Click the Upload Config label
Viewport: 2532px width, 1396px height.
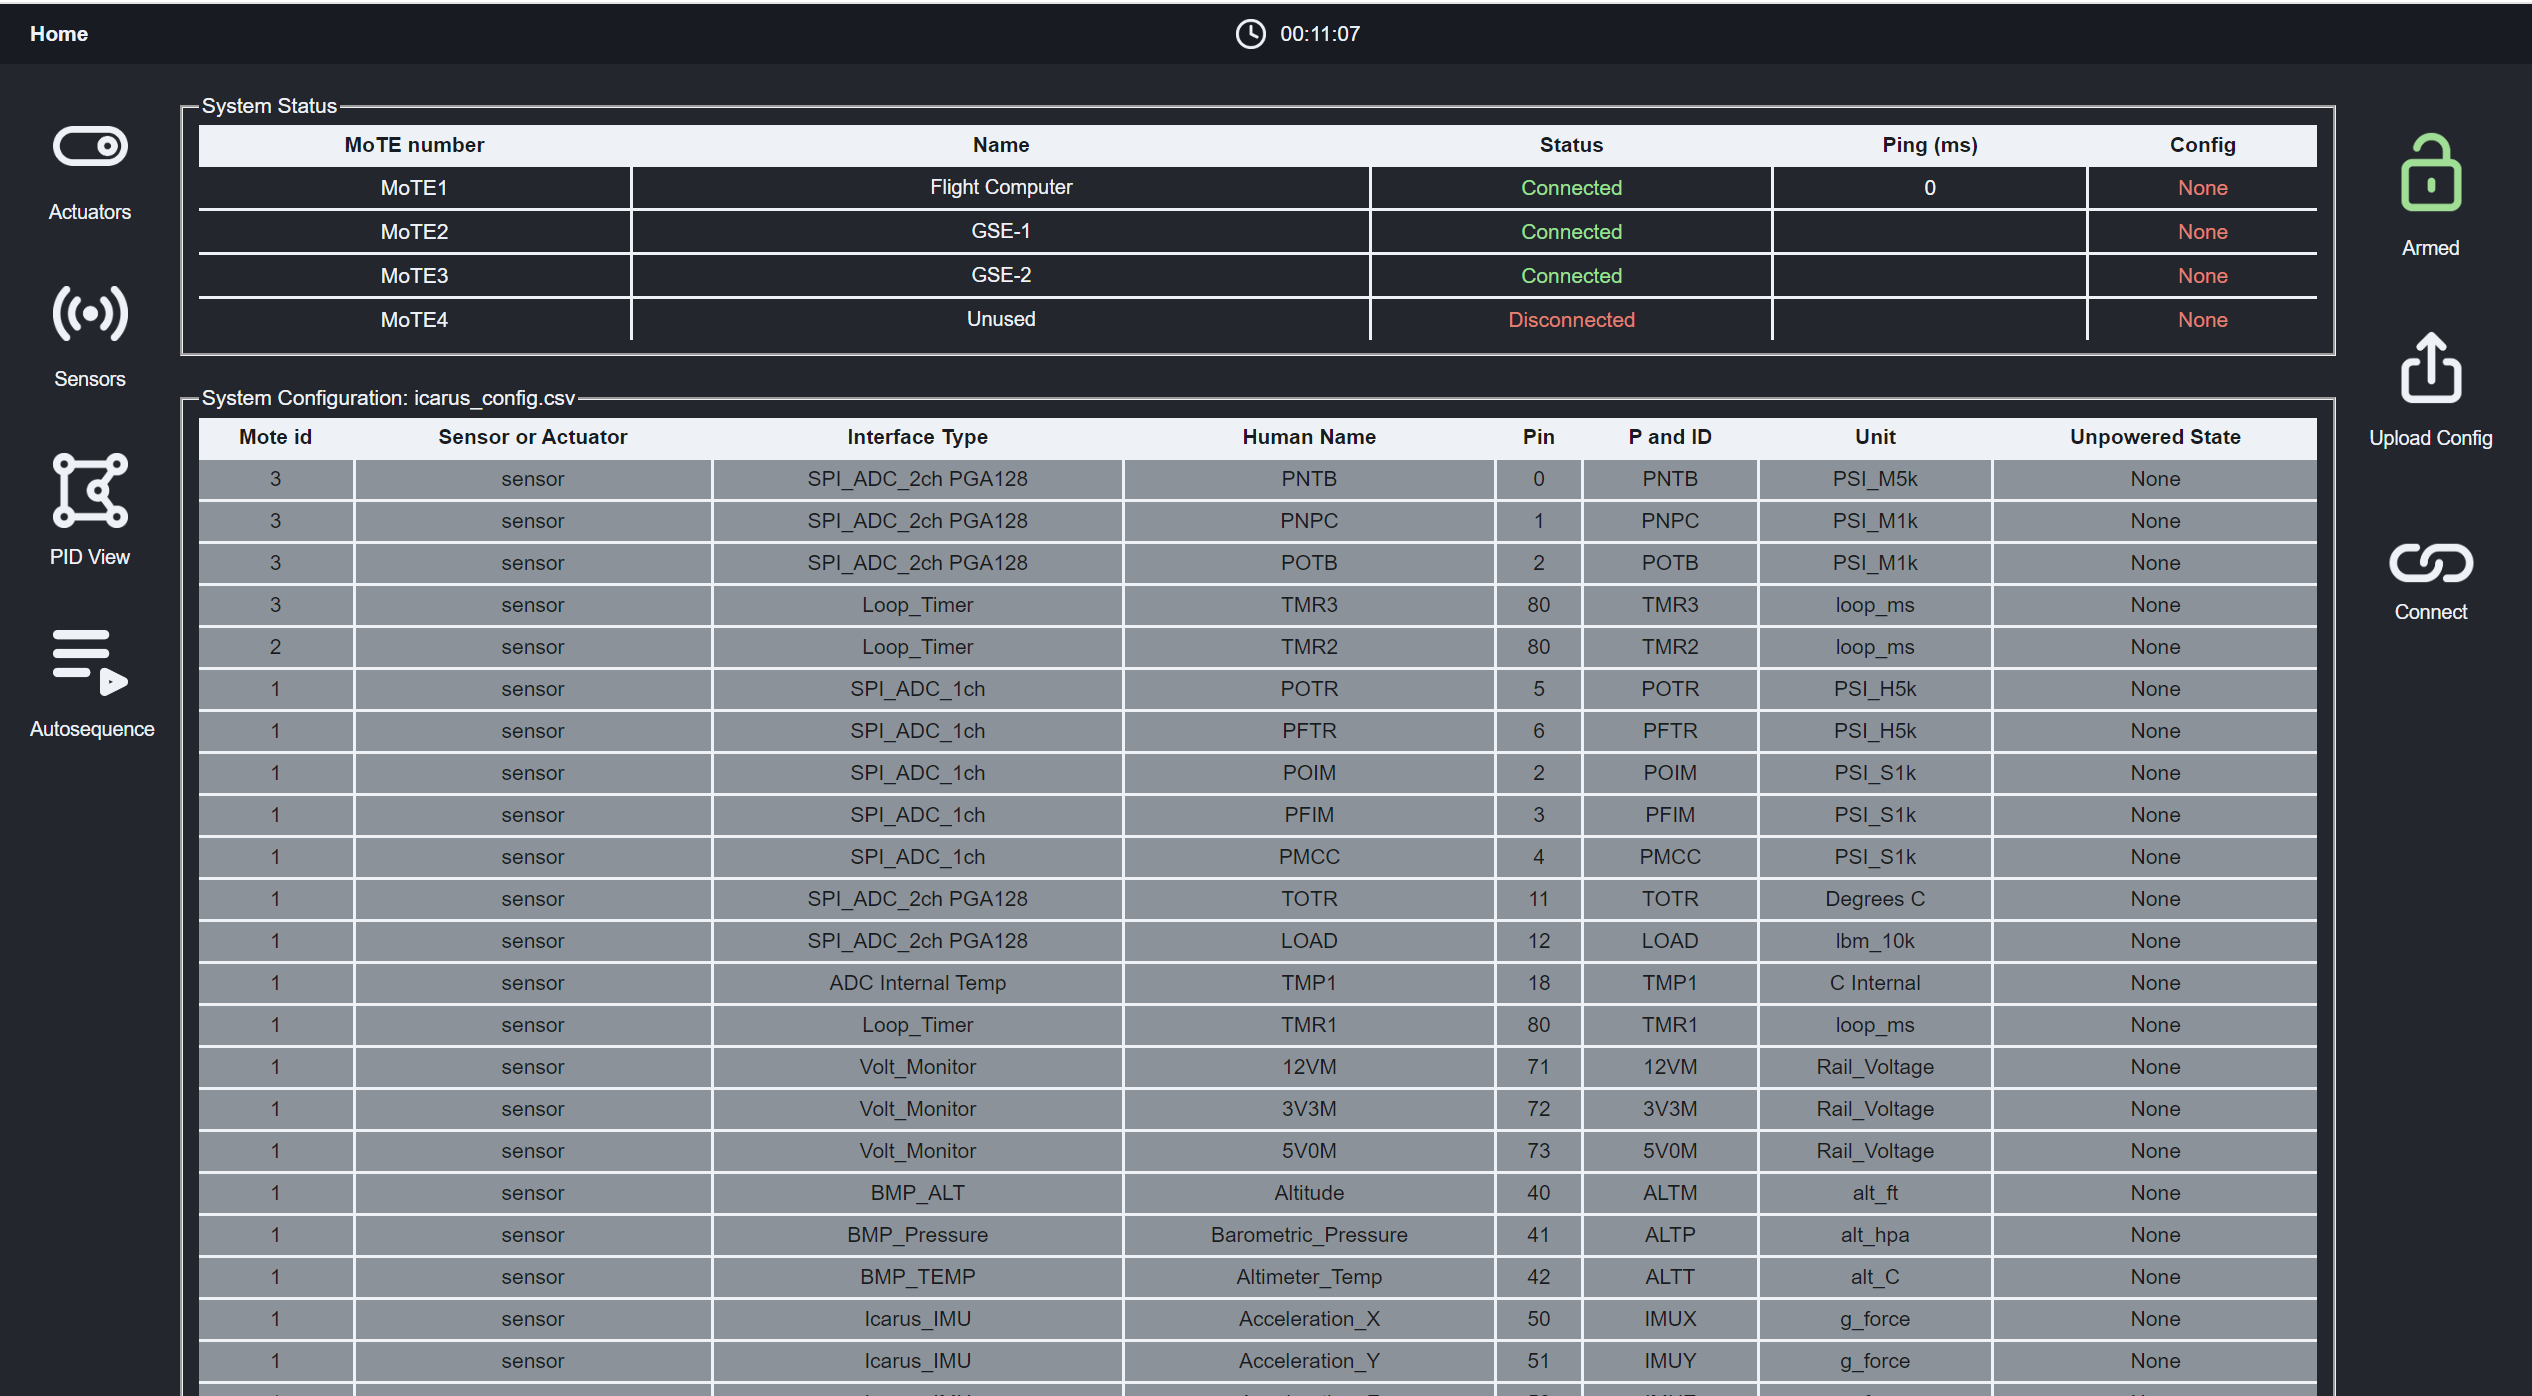[2431, 438]
